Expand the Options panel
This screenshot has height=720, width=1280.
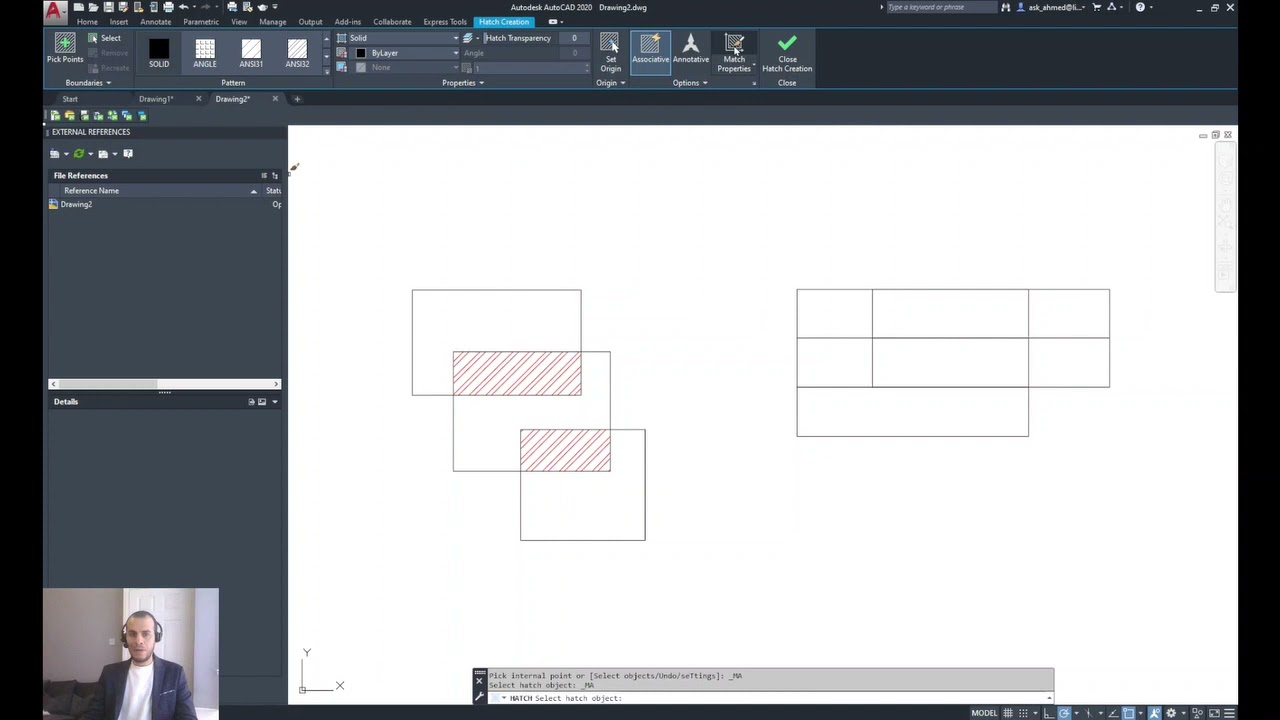(690, 83)
